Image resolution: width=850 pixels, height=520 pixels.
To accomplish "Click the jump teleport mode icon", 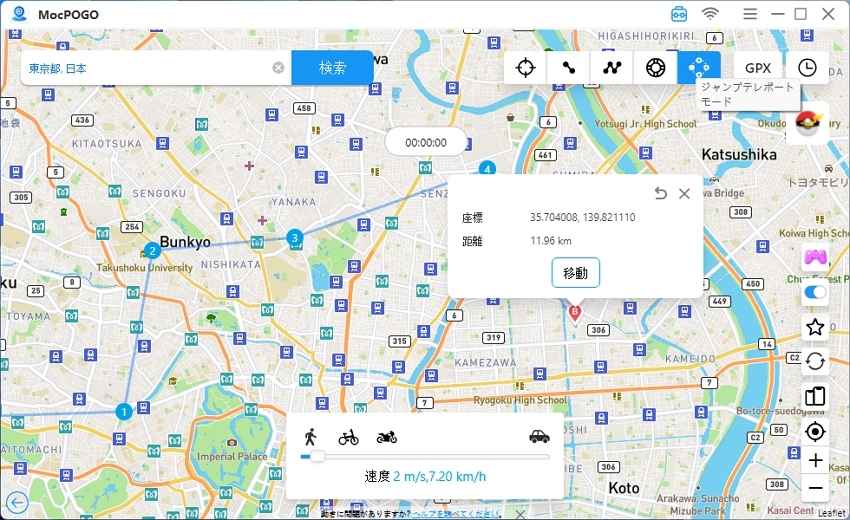I will point(699,68).
